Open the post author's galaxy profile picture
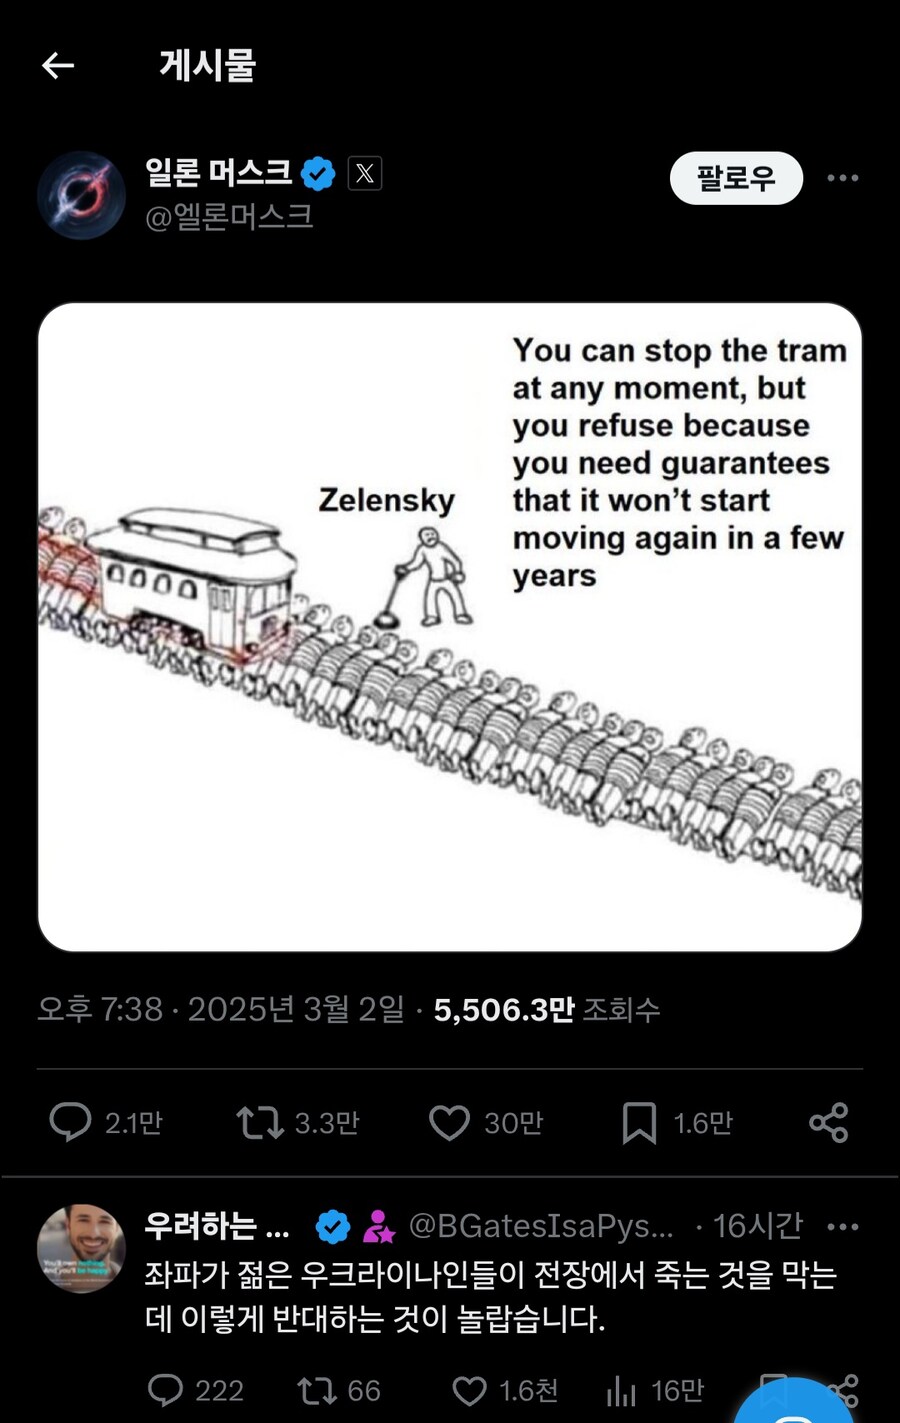This screenshot has height=1423, width=900. click(x=81, y=196)
